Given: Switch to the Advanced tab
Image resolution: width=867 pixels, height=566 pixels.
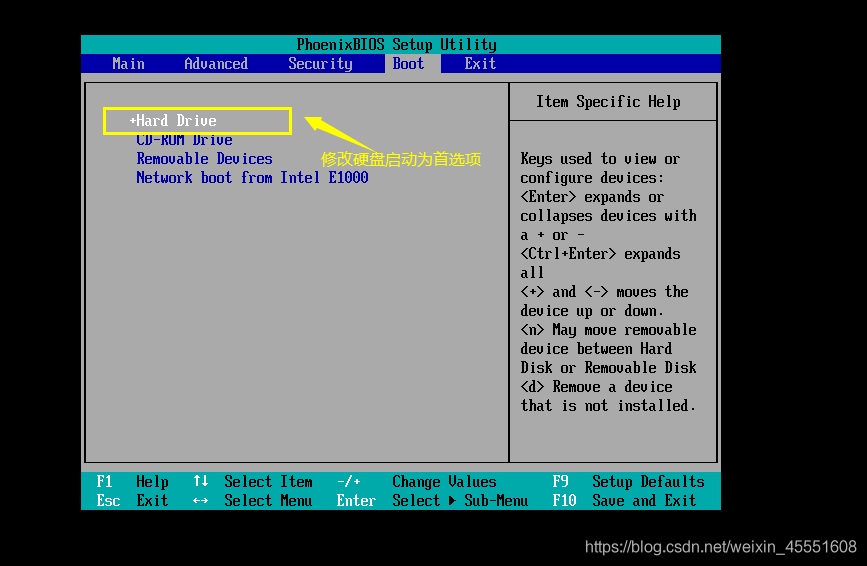Looking at the screenshot, I should (216, 64).
